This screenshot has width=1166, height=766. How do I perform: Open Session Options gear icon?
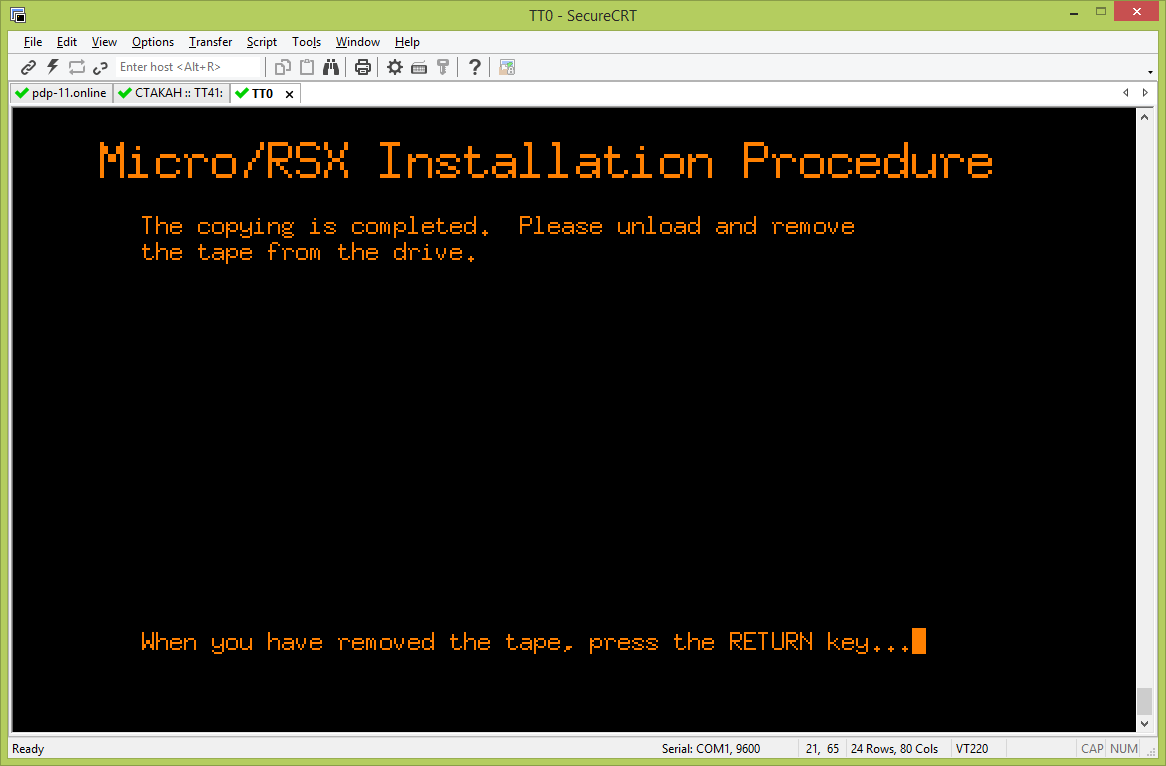pyautogui.click(x=395, y=67)
